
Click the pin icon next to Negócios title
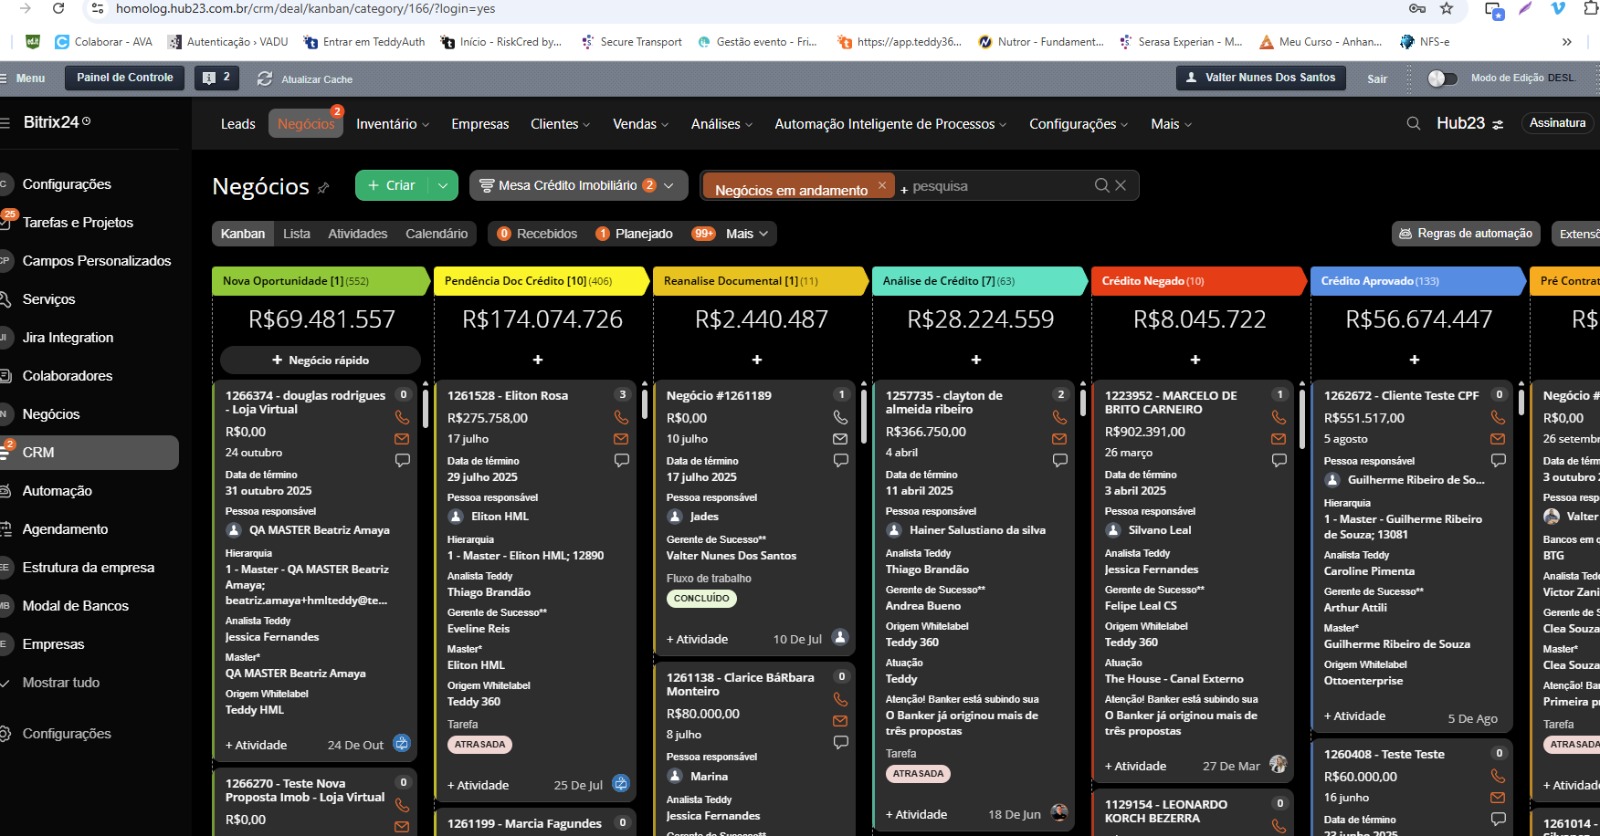point(323,188)
